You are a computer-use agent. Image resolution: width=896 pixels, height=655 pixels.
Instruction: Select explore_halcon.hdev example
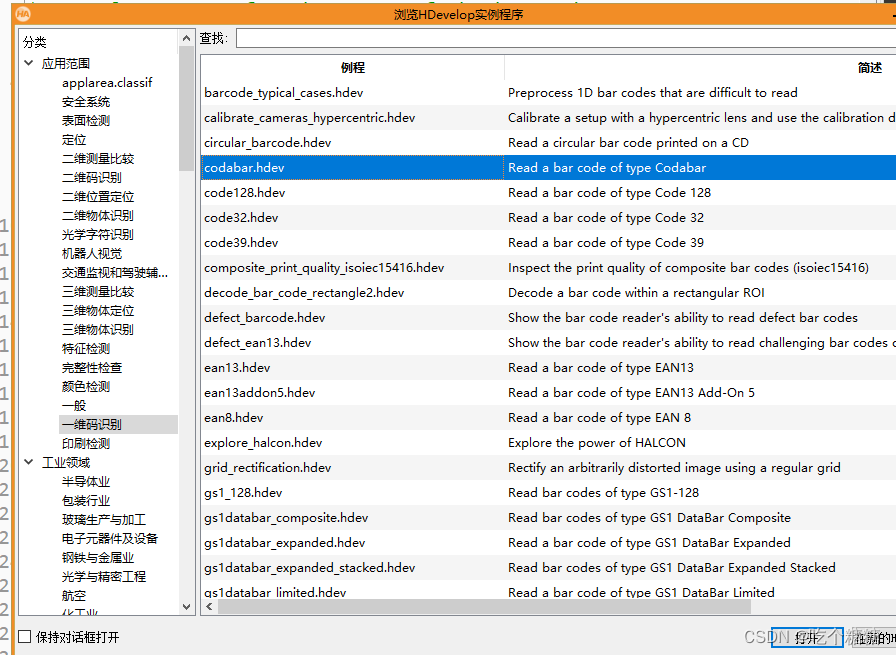pyautogui.click(x=263, y=443)
